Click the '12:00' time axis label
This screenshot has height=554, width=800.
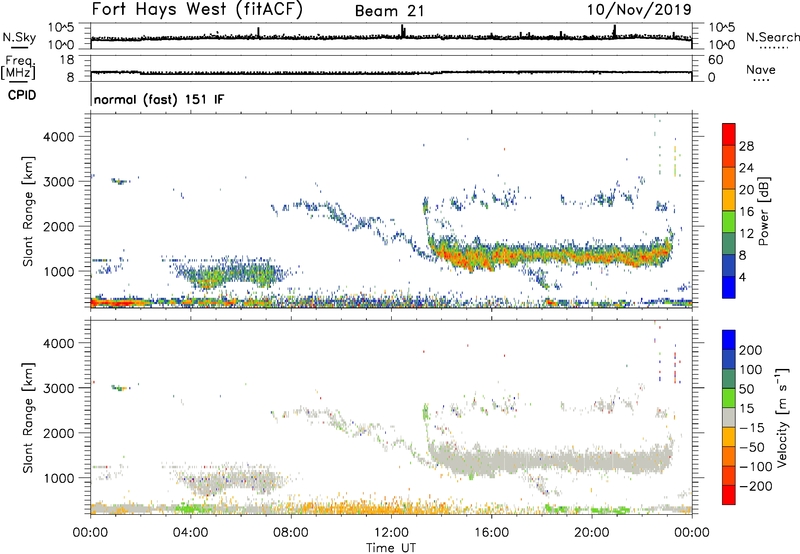coord(391,533)
